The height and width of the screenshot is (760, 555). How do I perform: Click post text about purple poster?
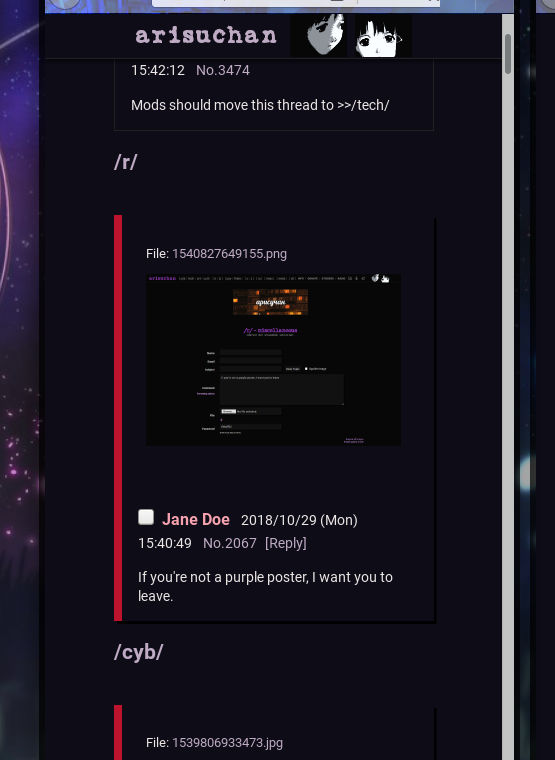tap(265, 586)
